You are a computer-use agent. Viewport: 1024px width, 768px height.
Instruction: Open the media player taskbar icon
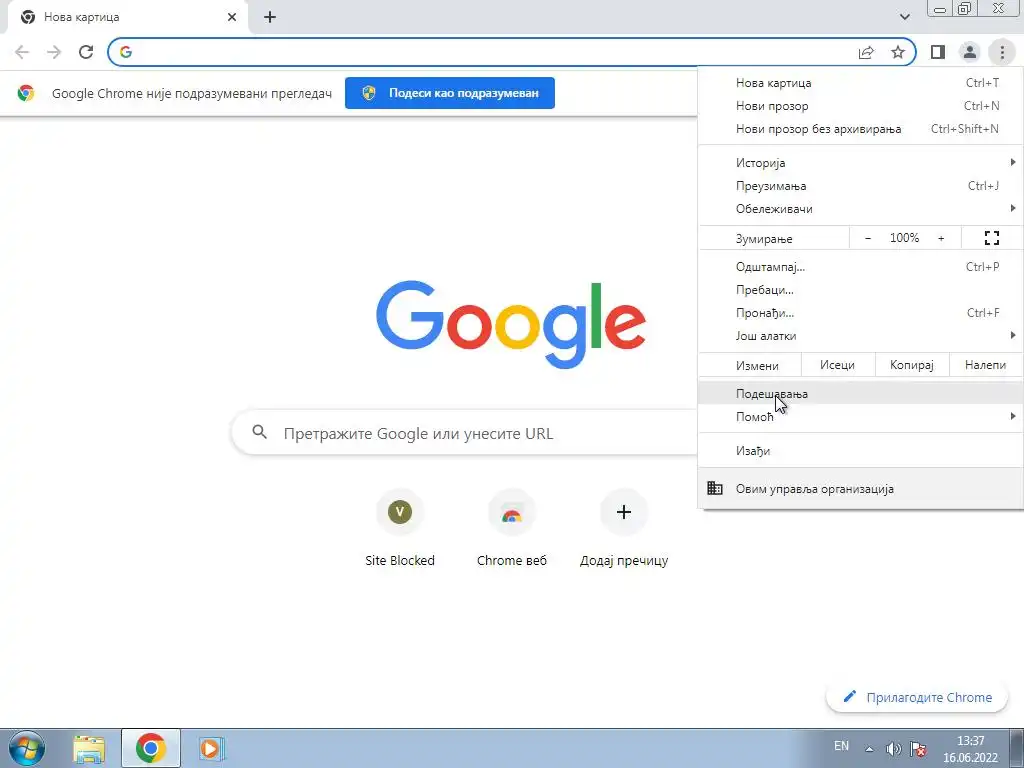pyautogui.click(x=212, y=748)
